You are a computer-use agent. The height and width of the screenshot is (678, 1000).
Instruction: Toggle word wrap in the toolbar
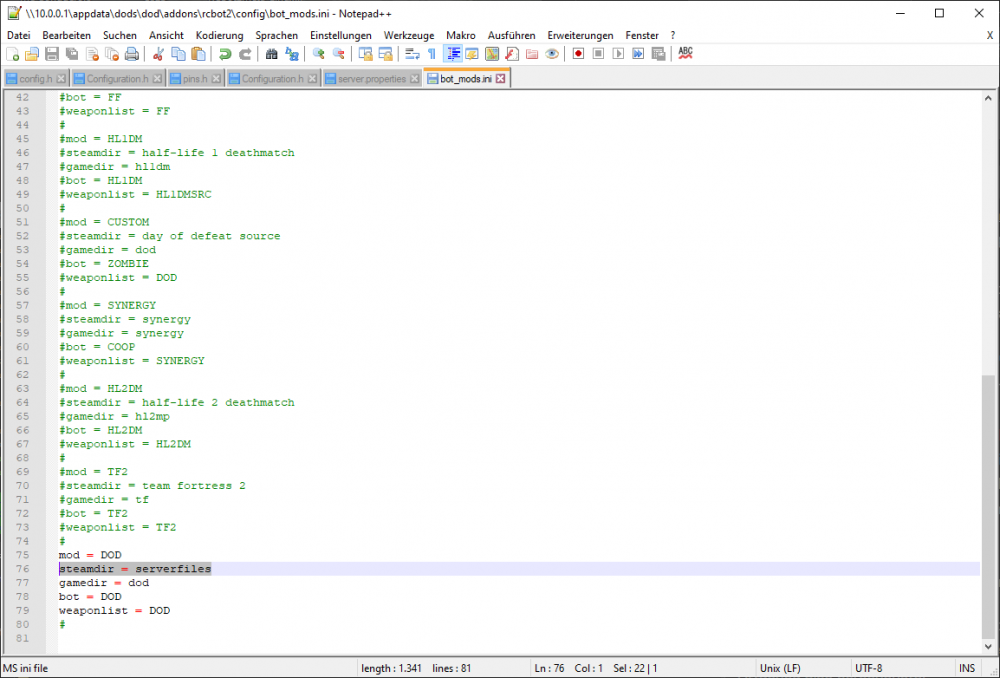pyautogui.click(x=412, y=54)
